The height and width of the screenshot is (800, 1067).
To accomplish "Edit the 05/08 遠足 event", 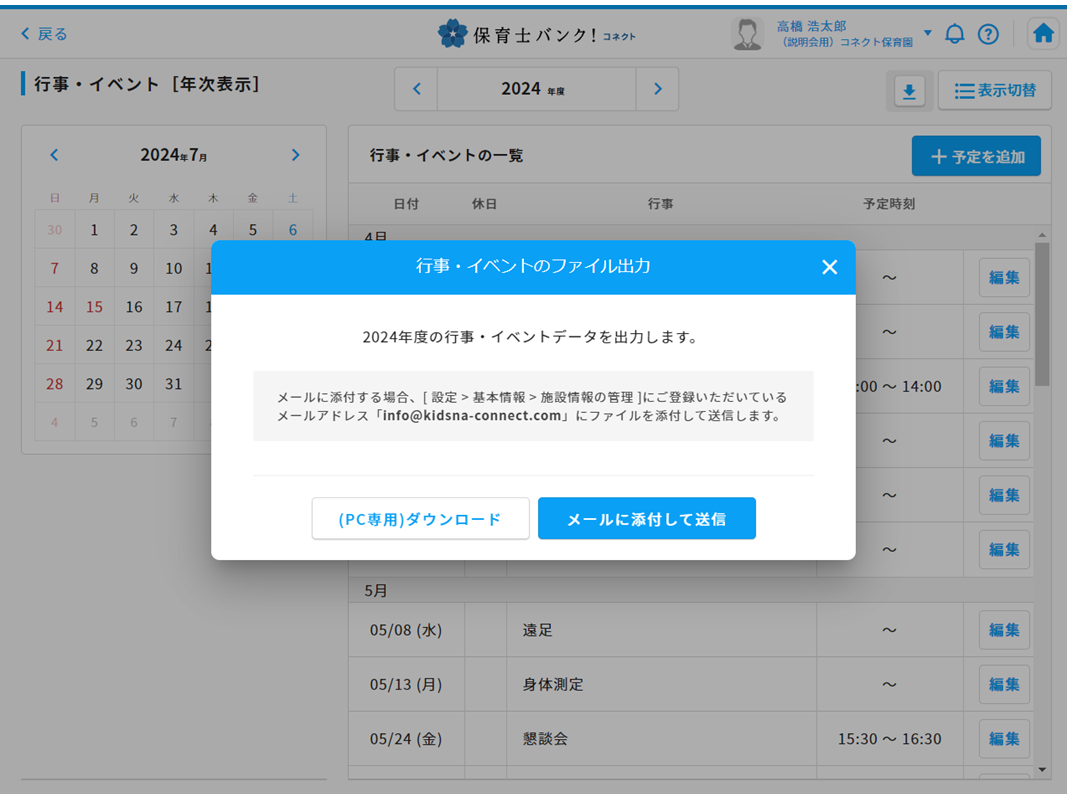I will pyautogui.click(x=1003, y=630).
